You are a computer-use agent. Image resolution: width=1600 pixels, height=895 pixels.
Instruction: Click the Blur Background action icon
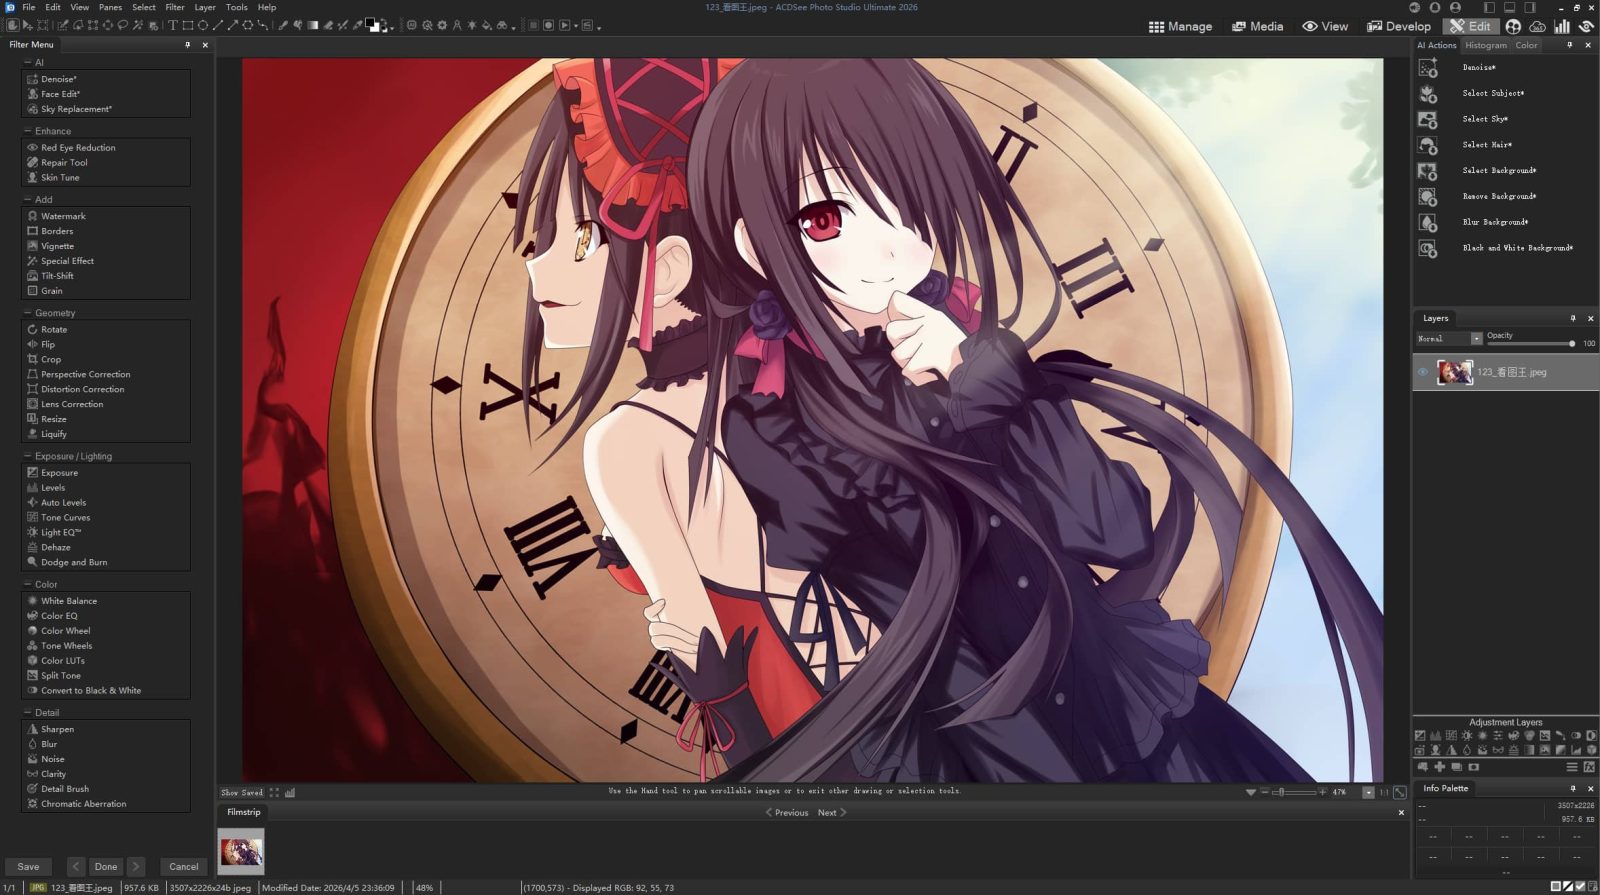(x=1428, y=222)
